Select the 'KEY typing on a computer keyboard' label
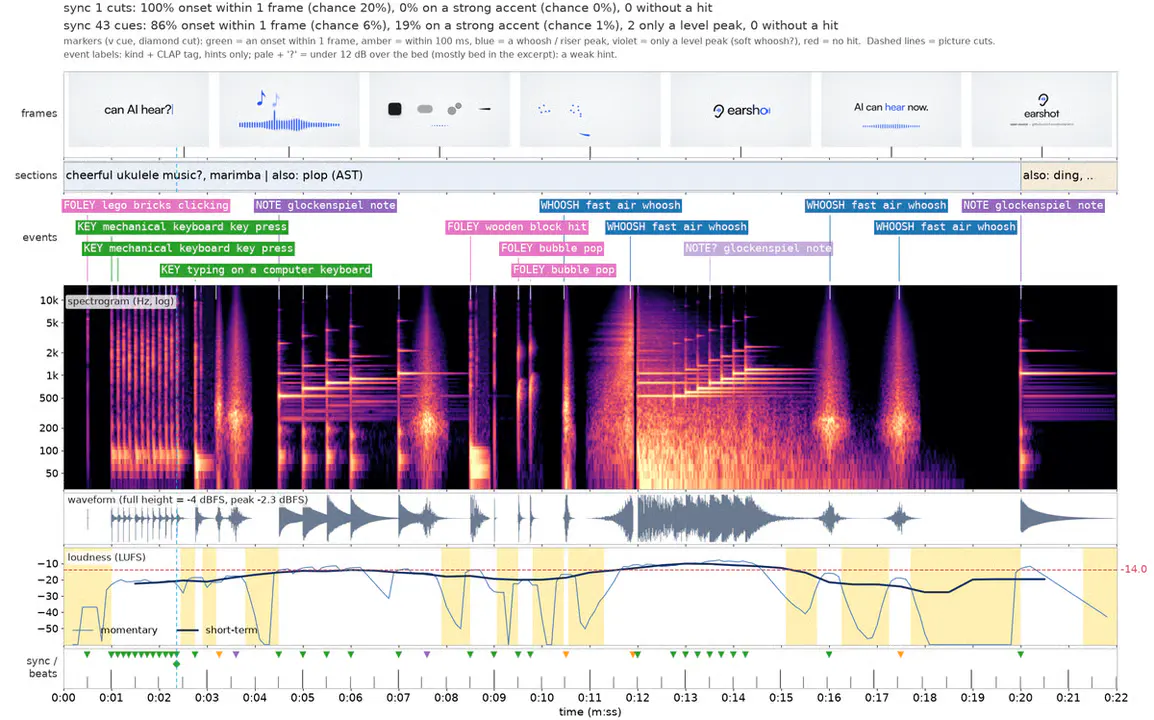 (x=266, y=270)
